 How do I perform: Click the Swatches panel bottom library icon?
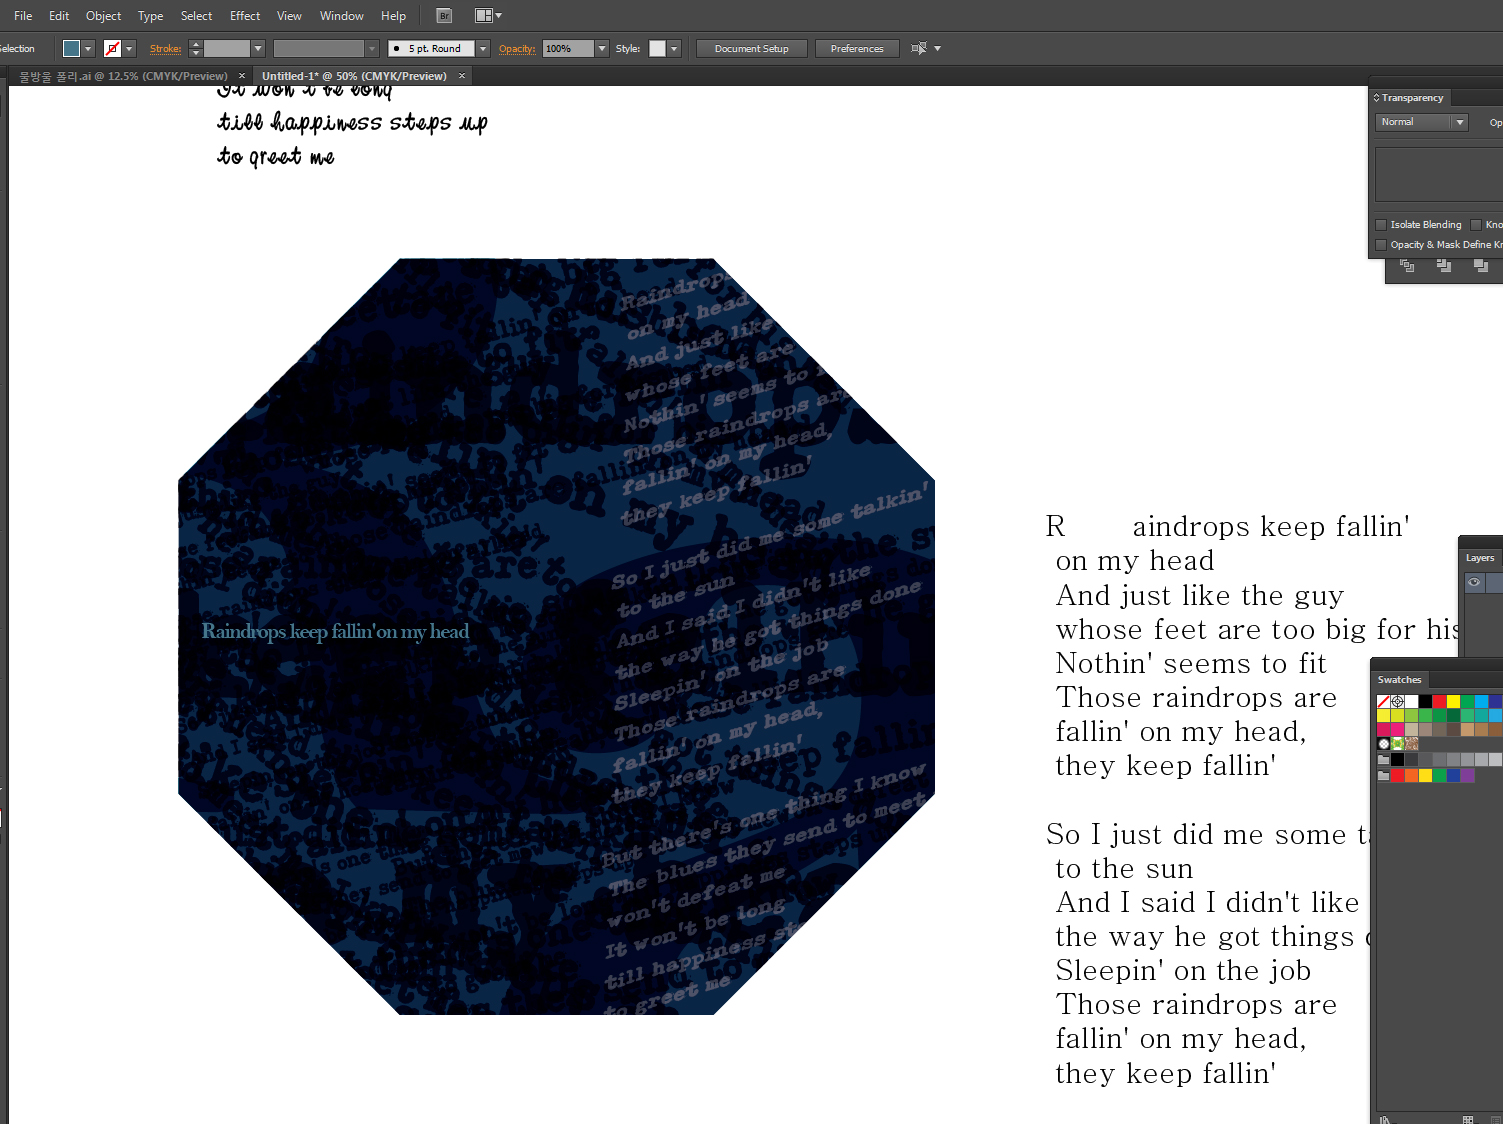[x=1385, y=1119]
